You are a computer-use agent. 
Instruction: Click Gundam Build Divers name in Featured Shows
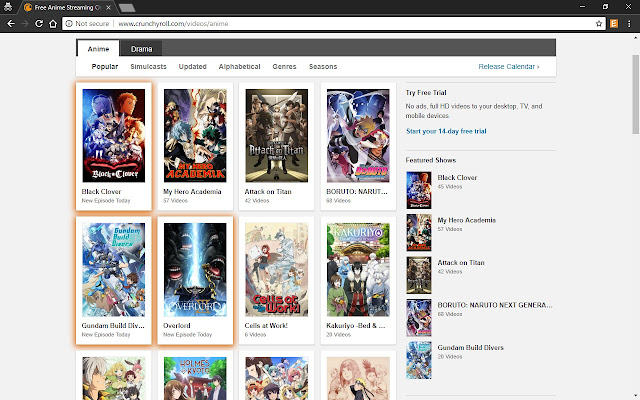pyautogui.click(x=471, y=347)
